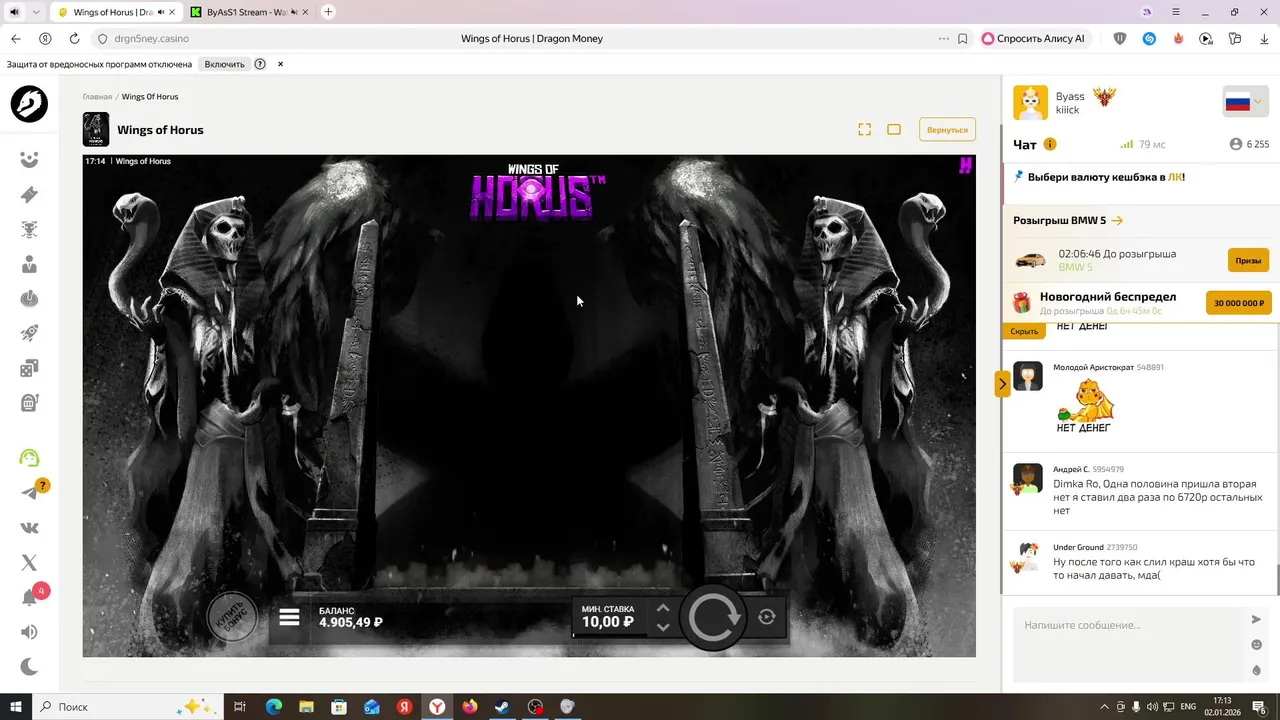The height and width of the screenshot is (720, 1280).
Task: Open the browser downloads icon
Action: (1264, 39)
